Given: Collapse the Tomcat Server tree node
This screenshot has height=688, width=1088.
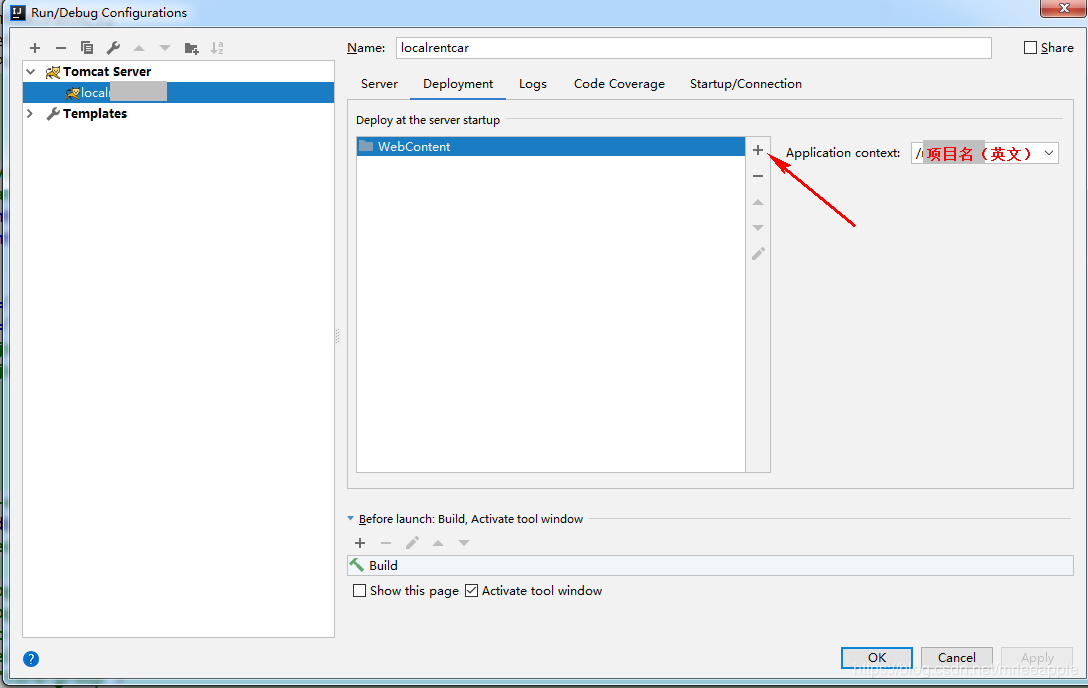Looking at the screenshot, I should click(31, 71).
